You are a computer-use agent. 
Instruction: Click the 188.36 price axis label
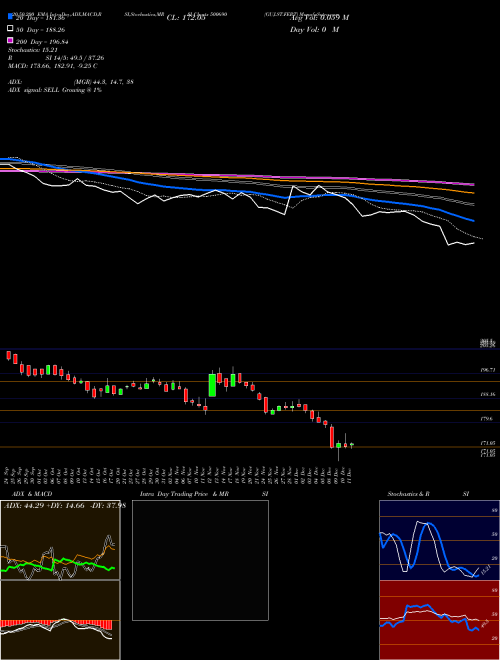click(x=488, y=395)
